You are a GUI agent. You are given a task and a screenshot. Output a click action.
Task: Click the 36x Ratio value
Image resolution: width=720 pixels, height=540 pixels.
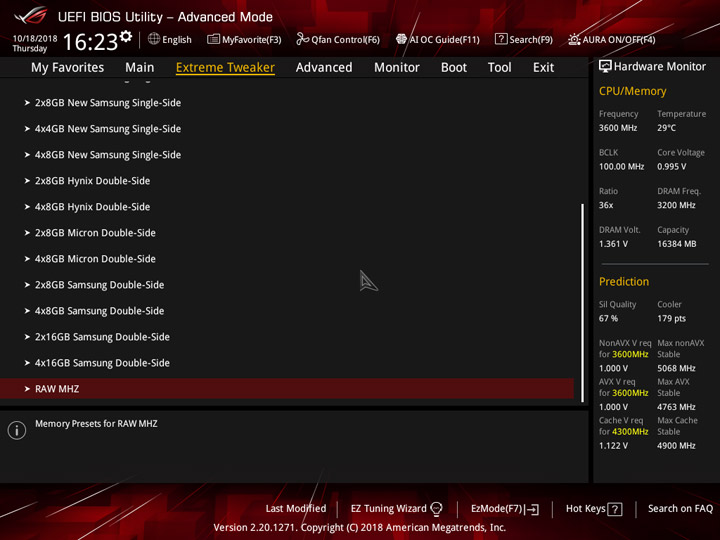[606, 205]
